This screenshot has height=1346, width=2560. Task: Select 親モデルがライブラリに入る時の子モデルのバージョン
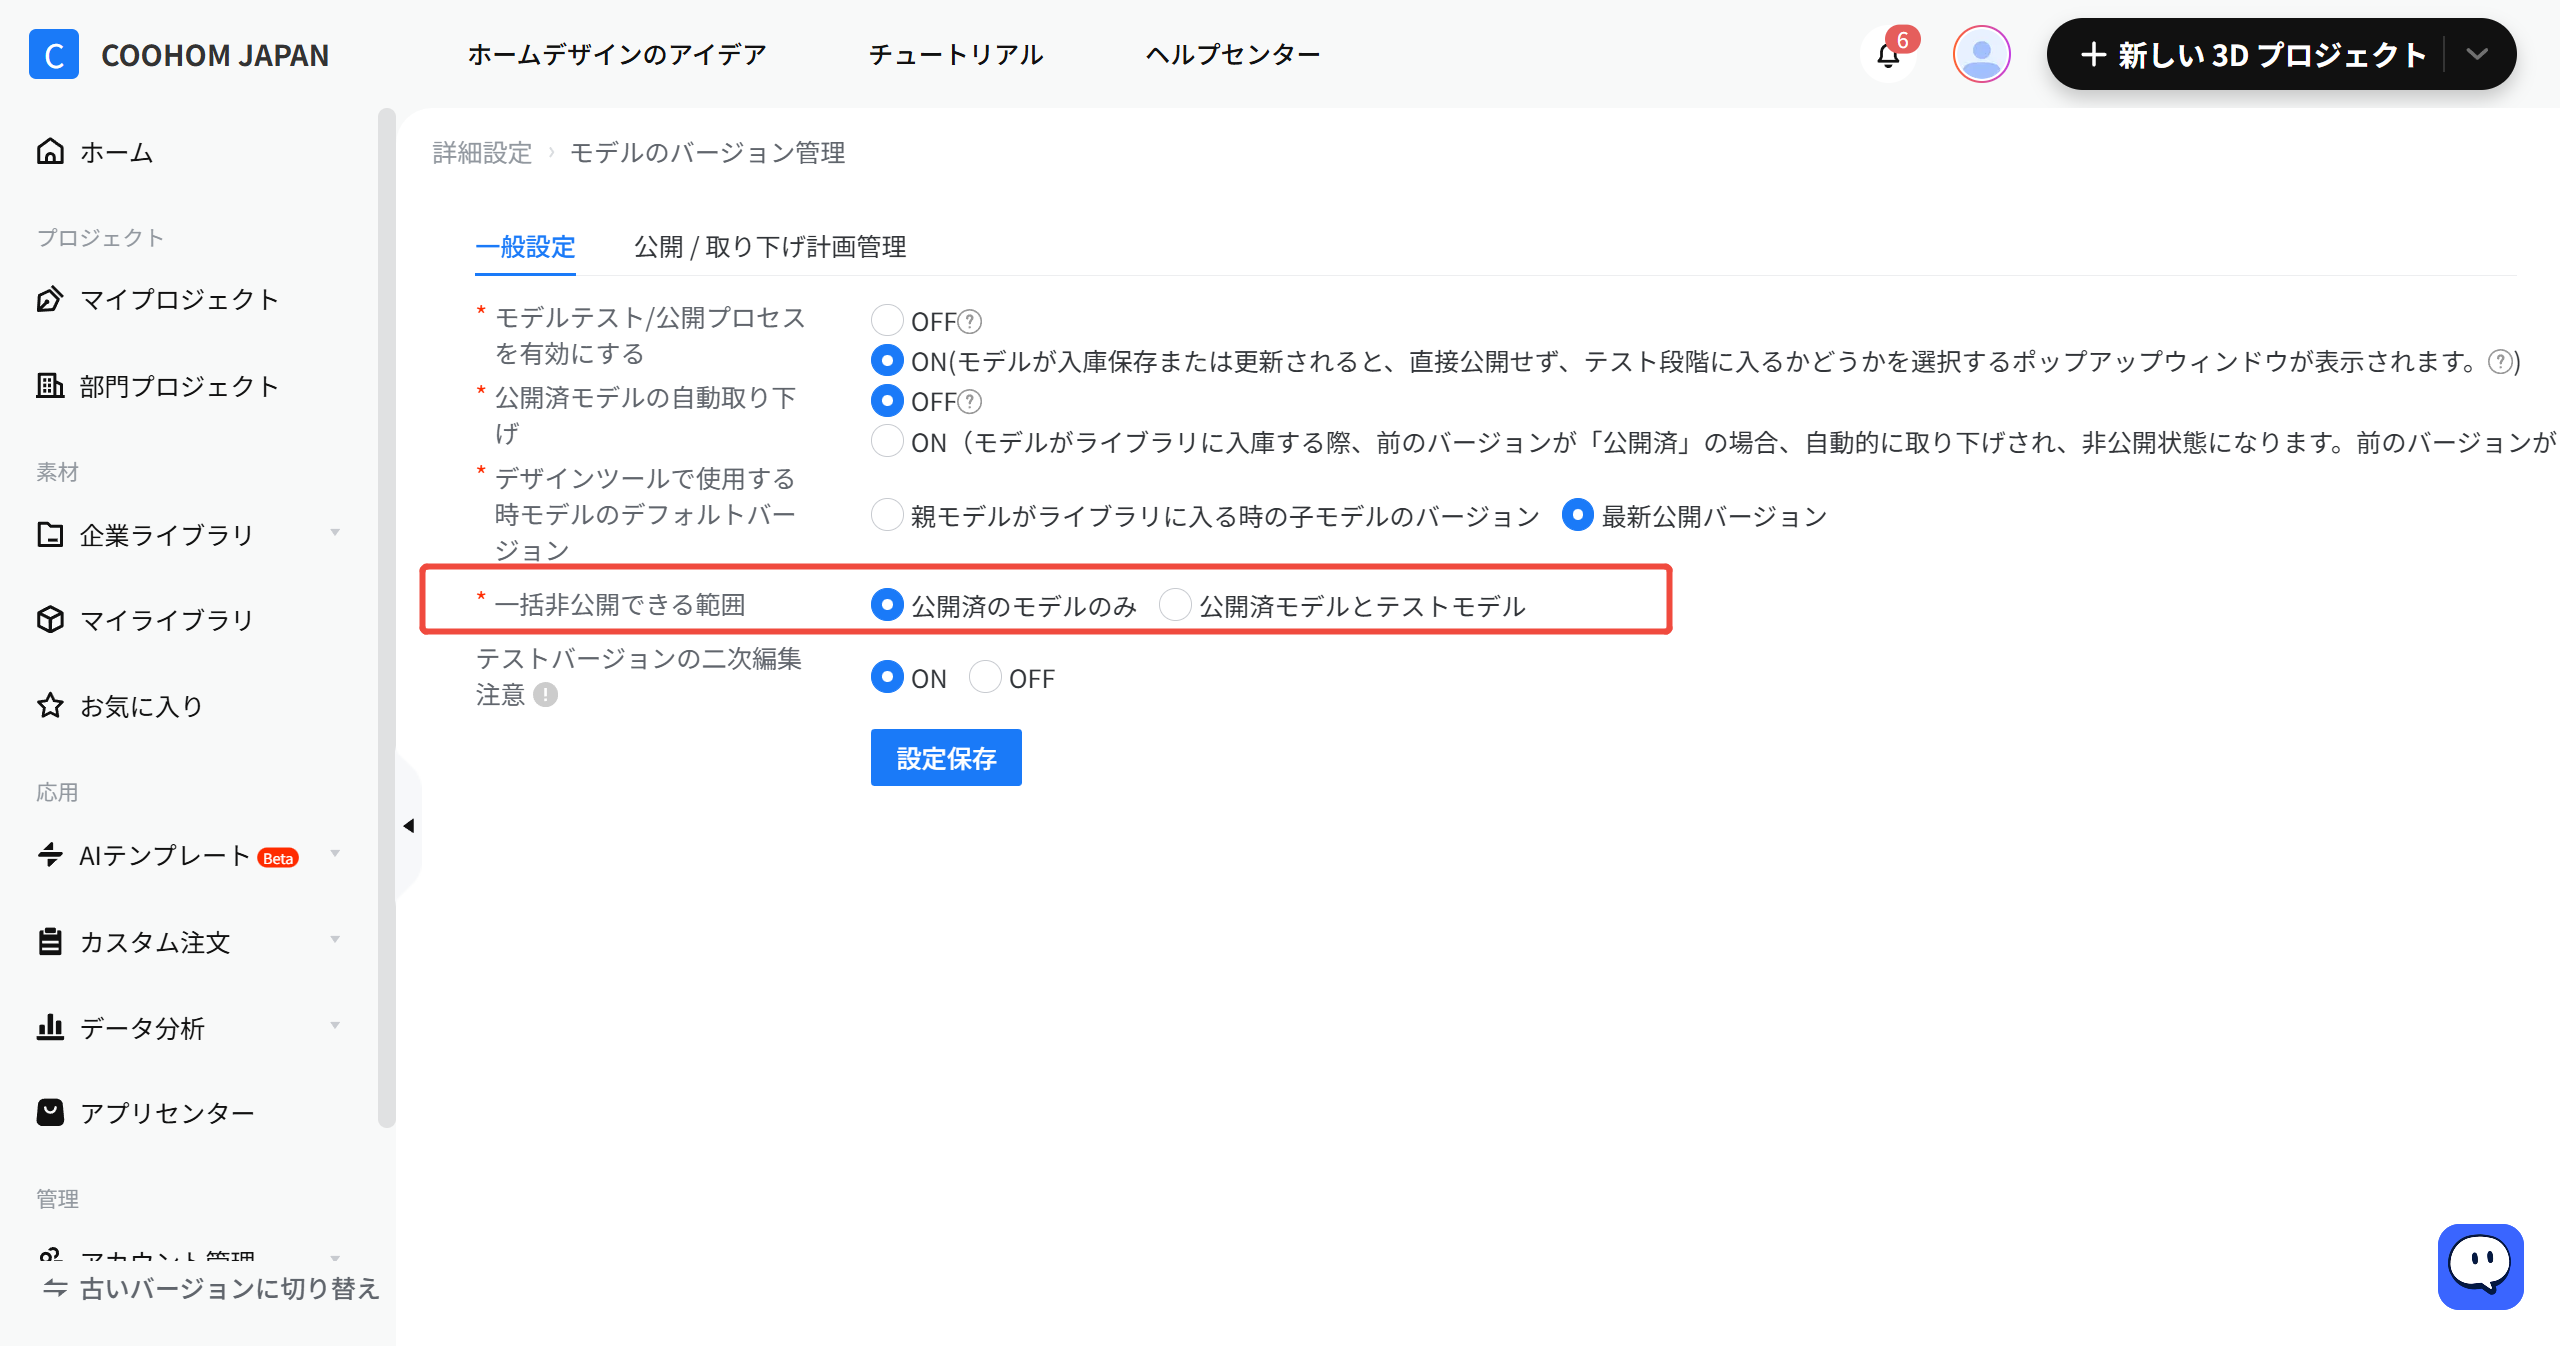pos(887,515)
